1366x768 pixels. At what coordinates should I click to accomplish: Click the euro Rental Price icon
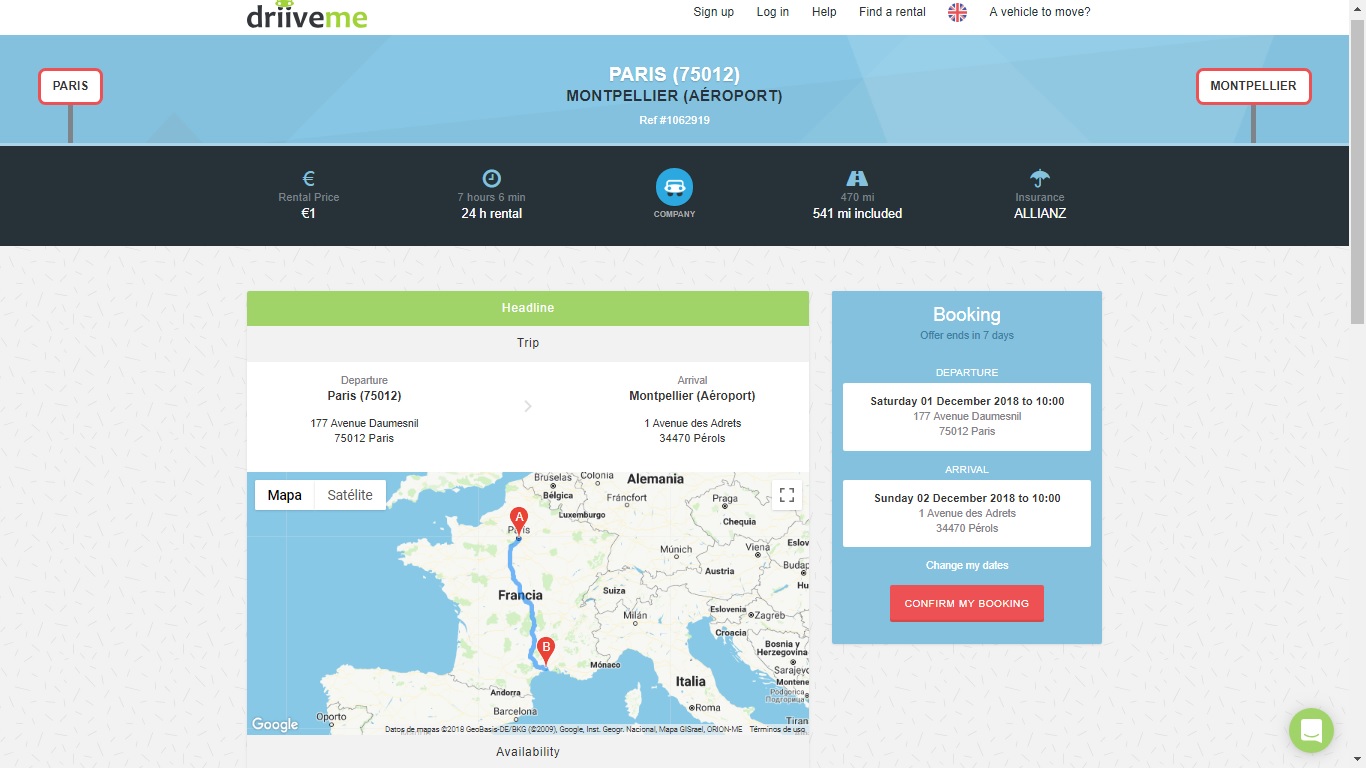(x=309, y=178)
